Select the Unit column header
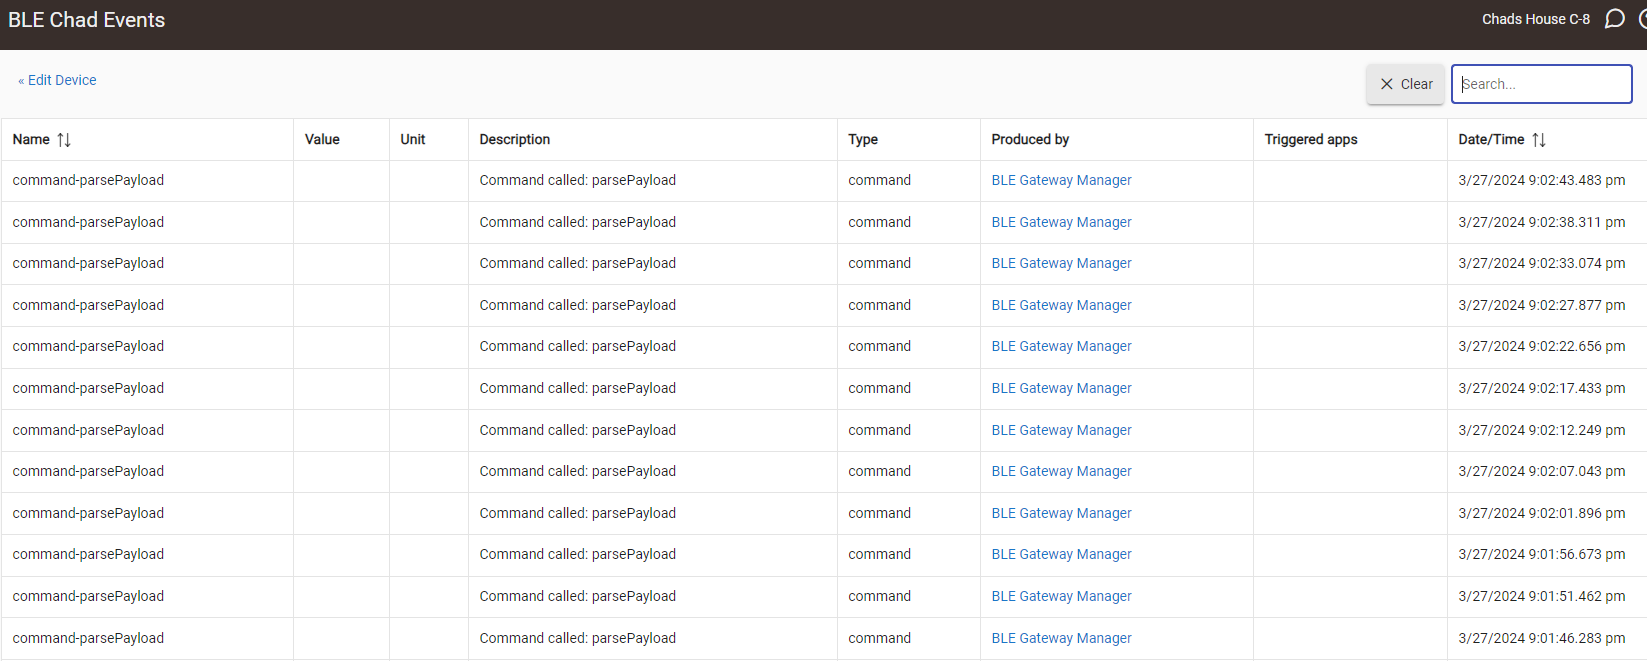This screenshot has width=1647, height=661. point(413,140)
